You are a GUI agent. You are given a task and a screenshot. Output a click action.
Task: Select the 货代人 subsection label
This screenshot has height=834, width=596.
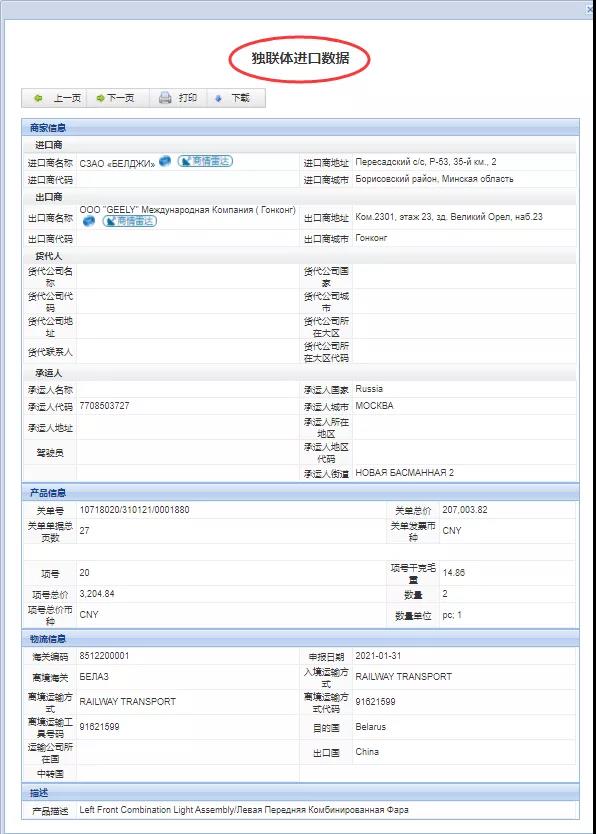point(48,256)
